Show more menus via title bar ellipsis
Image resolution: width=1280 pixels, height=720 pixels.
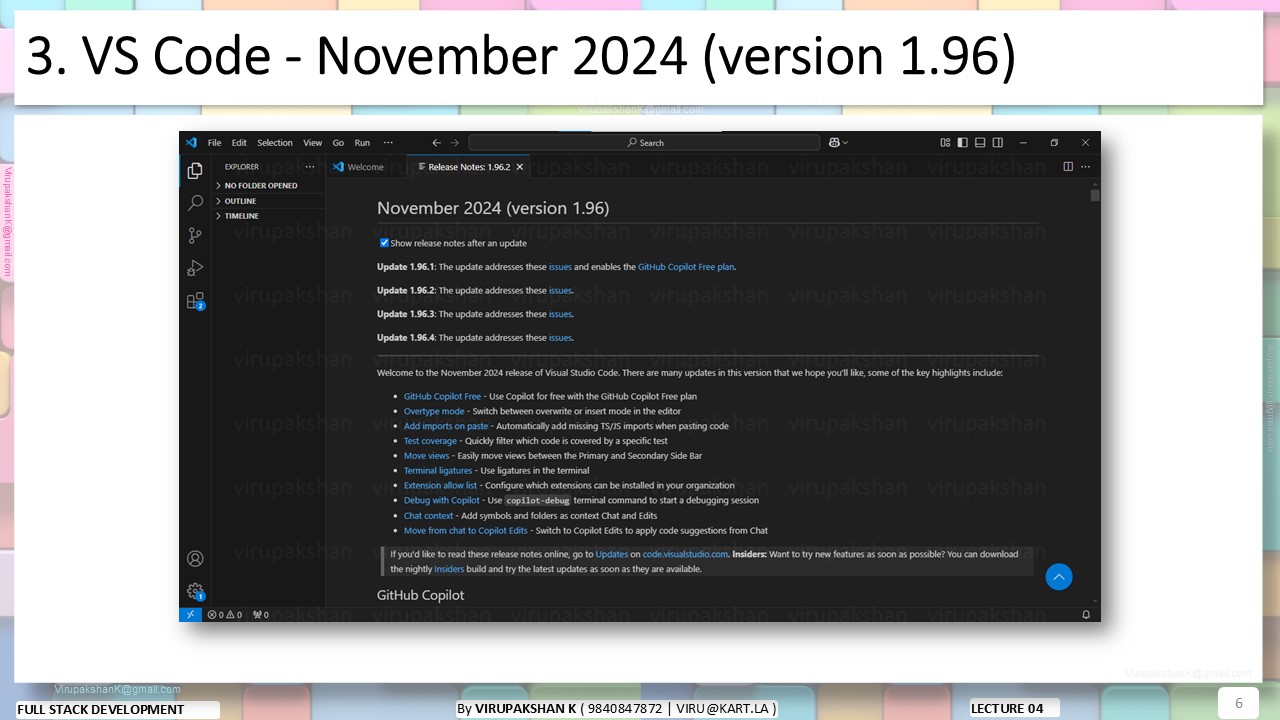pyautogui.click(x=389, y=143)
